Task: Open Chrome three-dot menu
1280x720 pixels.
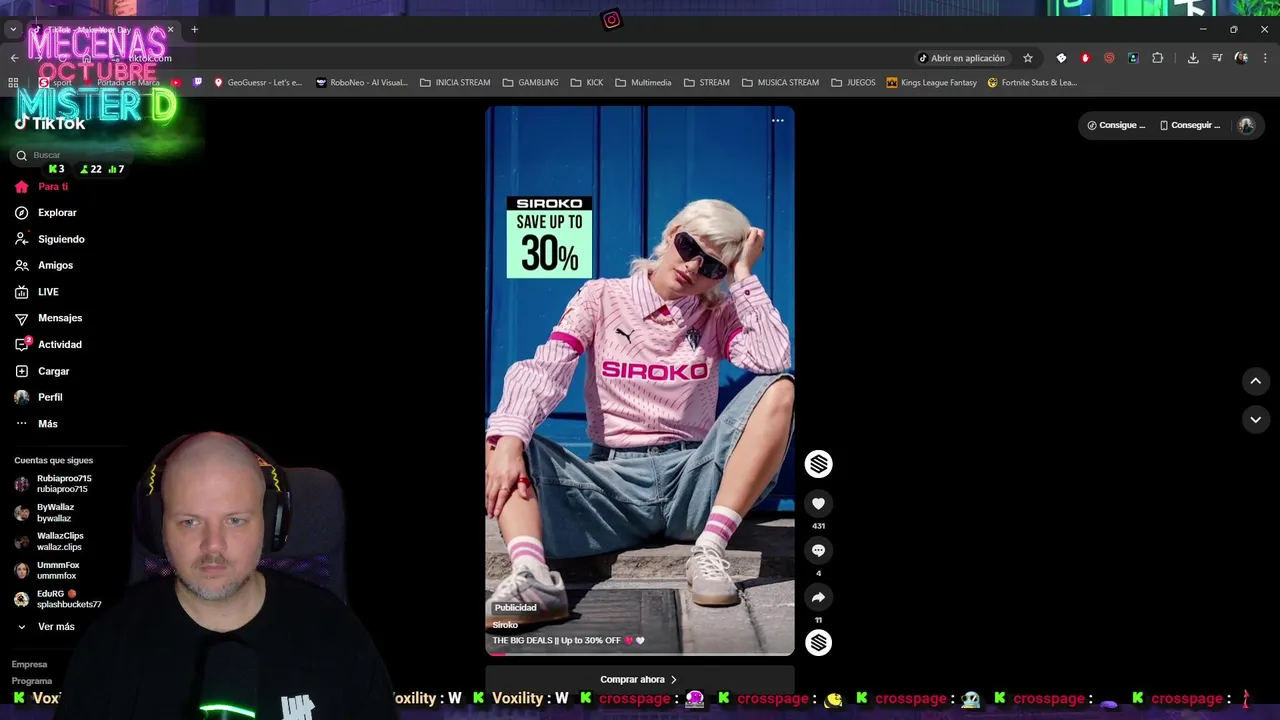Action: click(1265, 58)
